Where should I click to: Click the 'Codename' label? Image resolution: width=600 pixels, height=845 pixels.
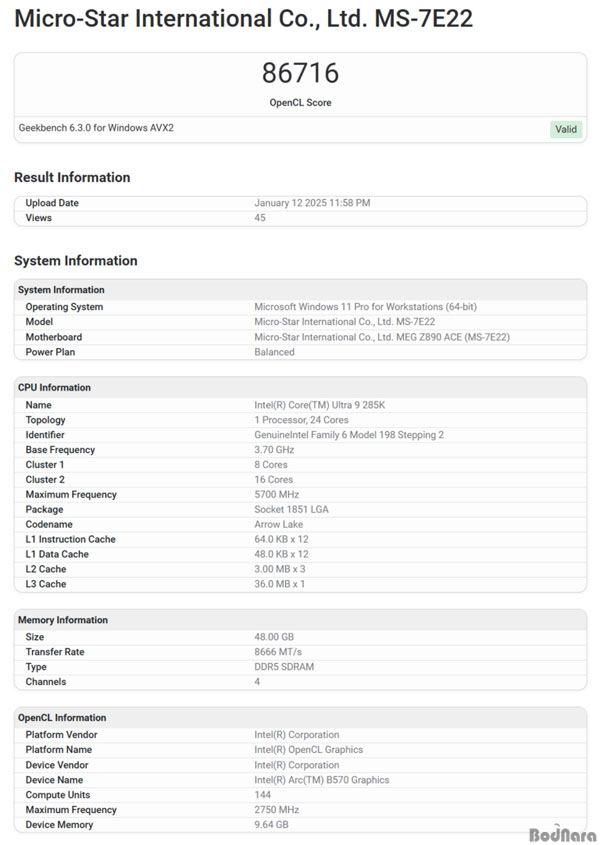tap(49, 524)
